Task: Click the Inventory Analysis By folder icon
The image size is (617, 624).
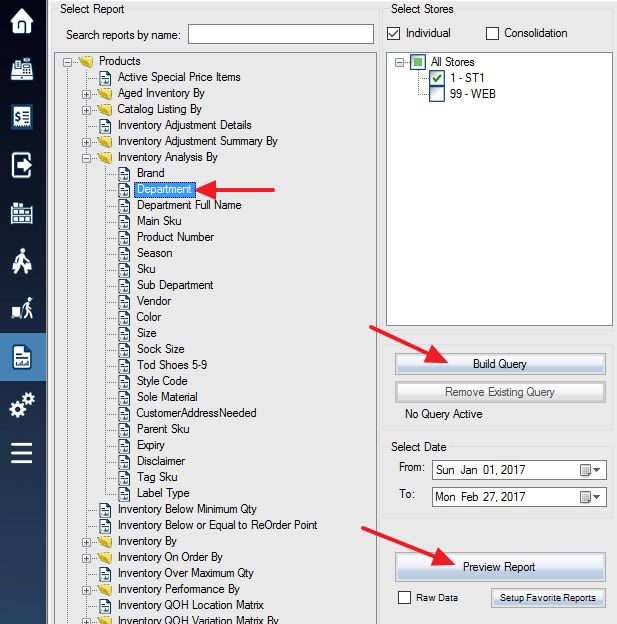Action: pyautogui.click(x=105, y=158)
